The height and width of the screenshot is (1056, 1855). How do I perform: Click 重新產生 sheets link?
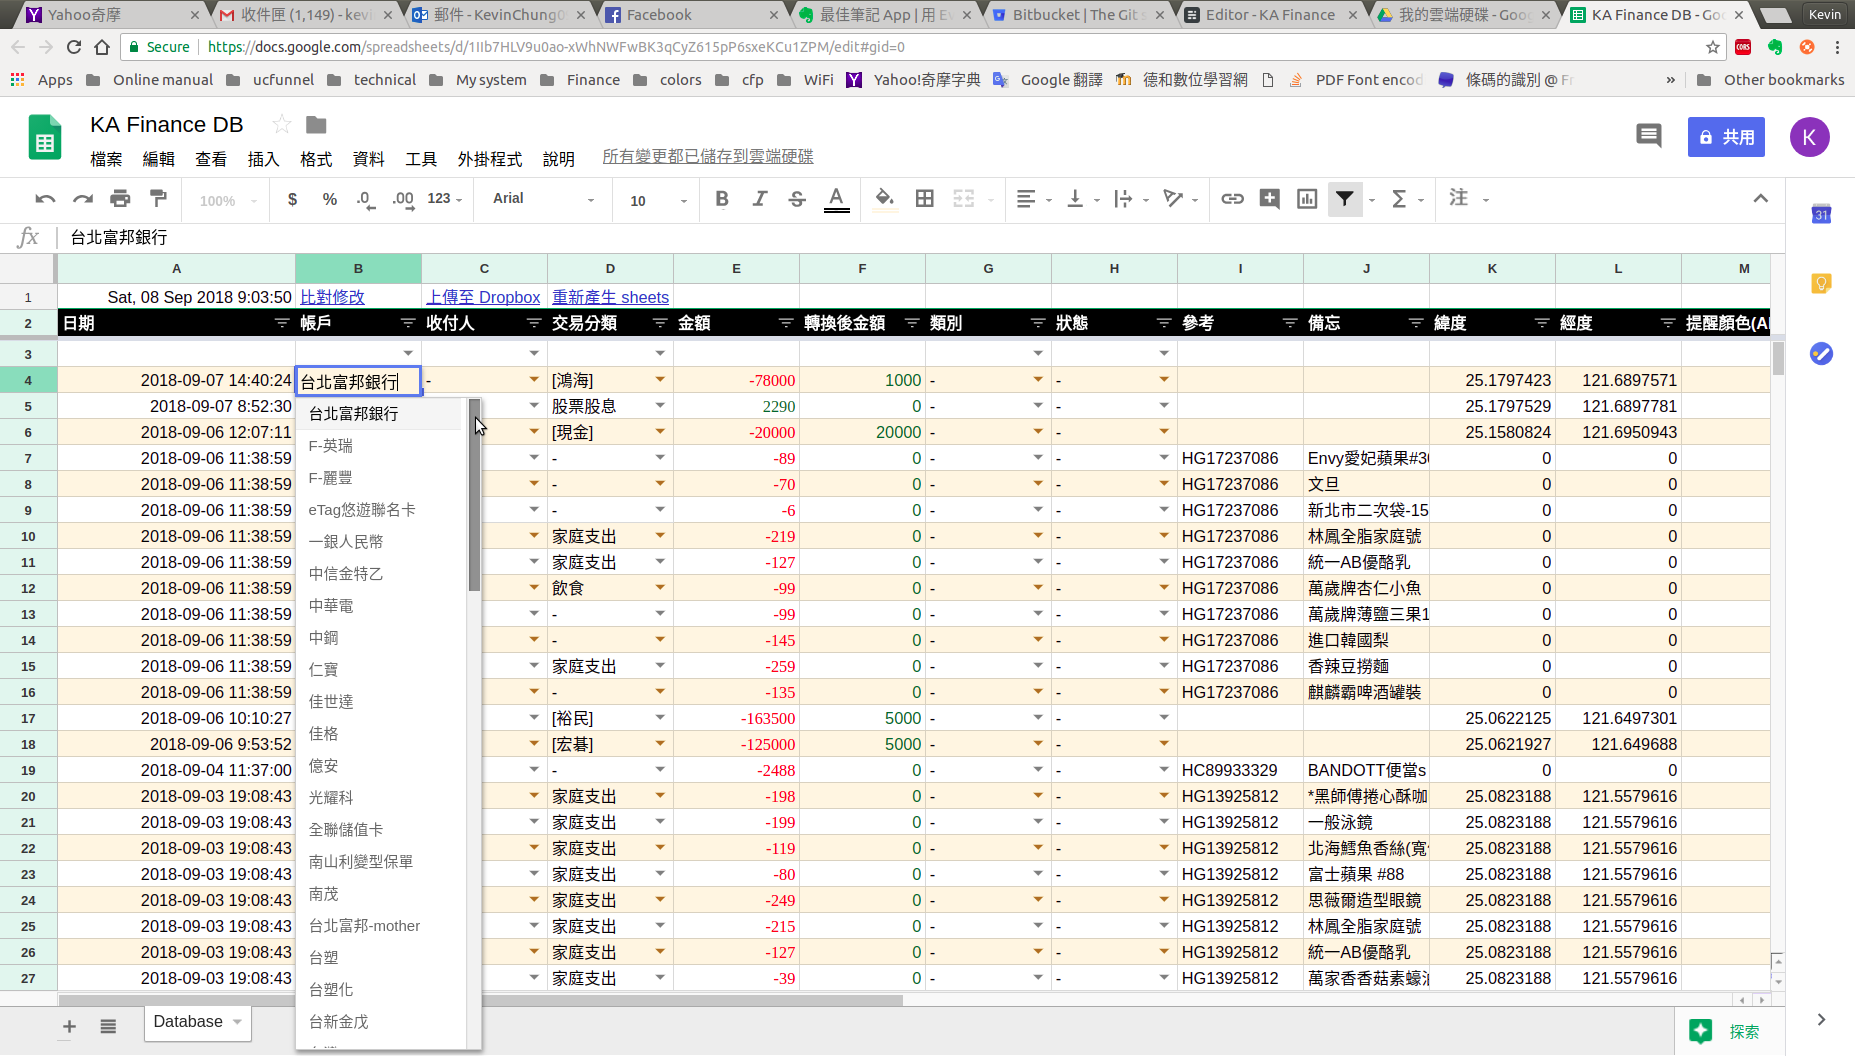click(x=610, y=297)
